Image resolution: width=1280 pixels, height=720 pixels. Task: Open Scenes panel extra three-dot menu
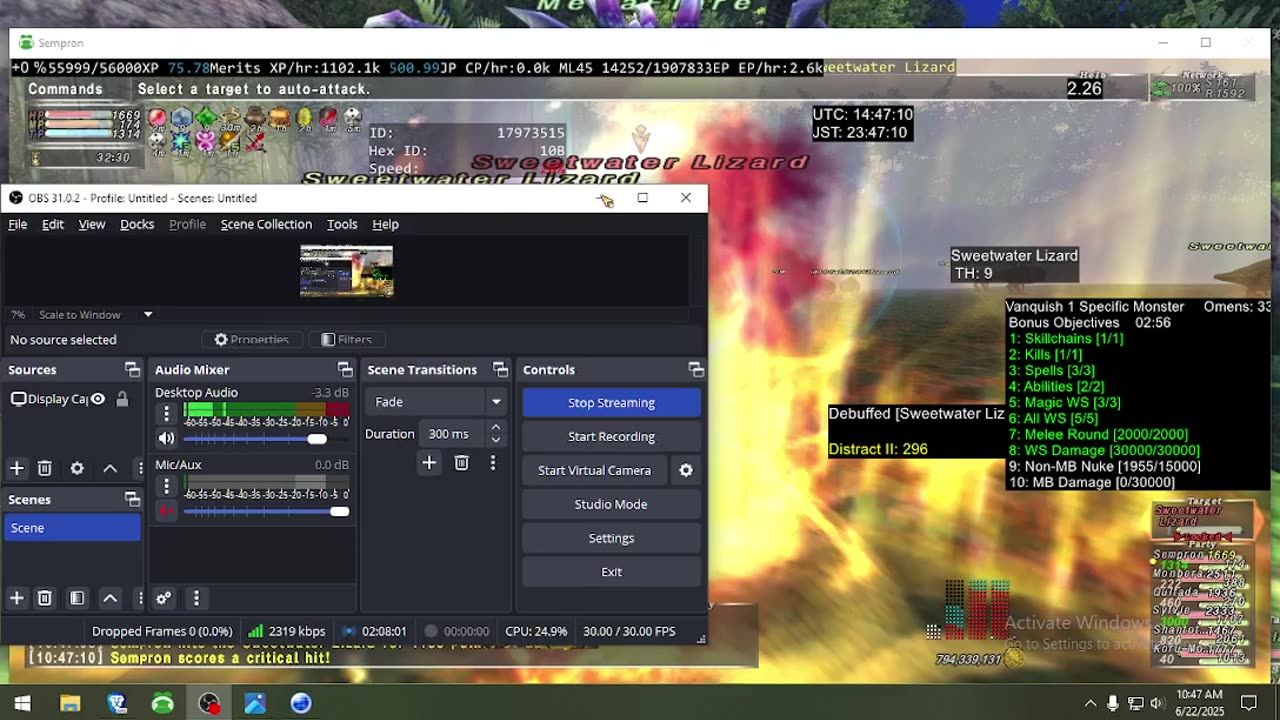(140, 598)
